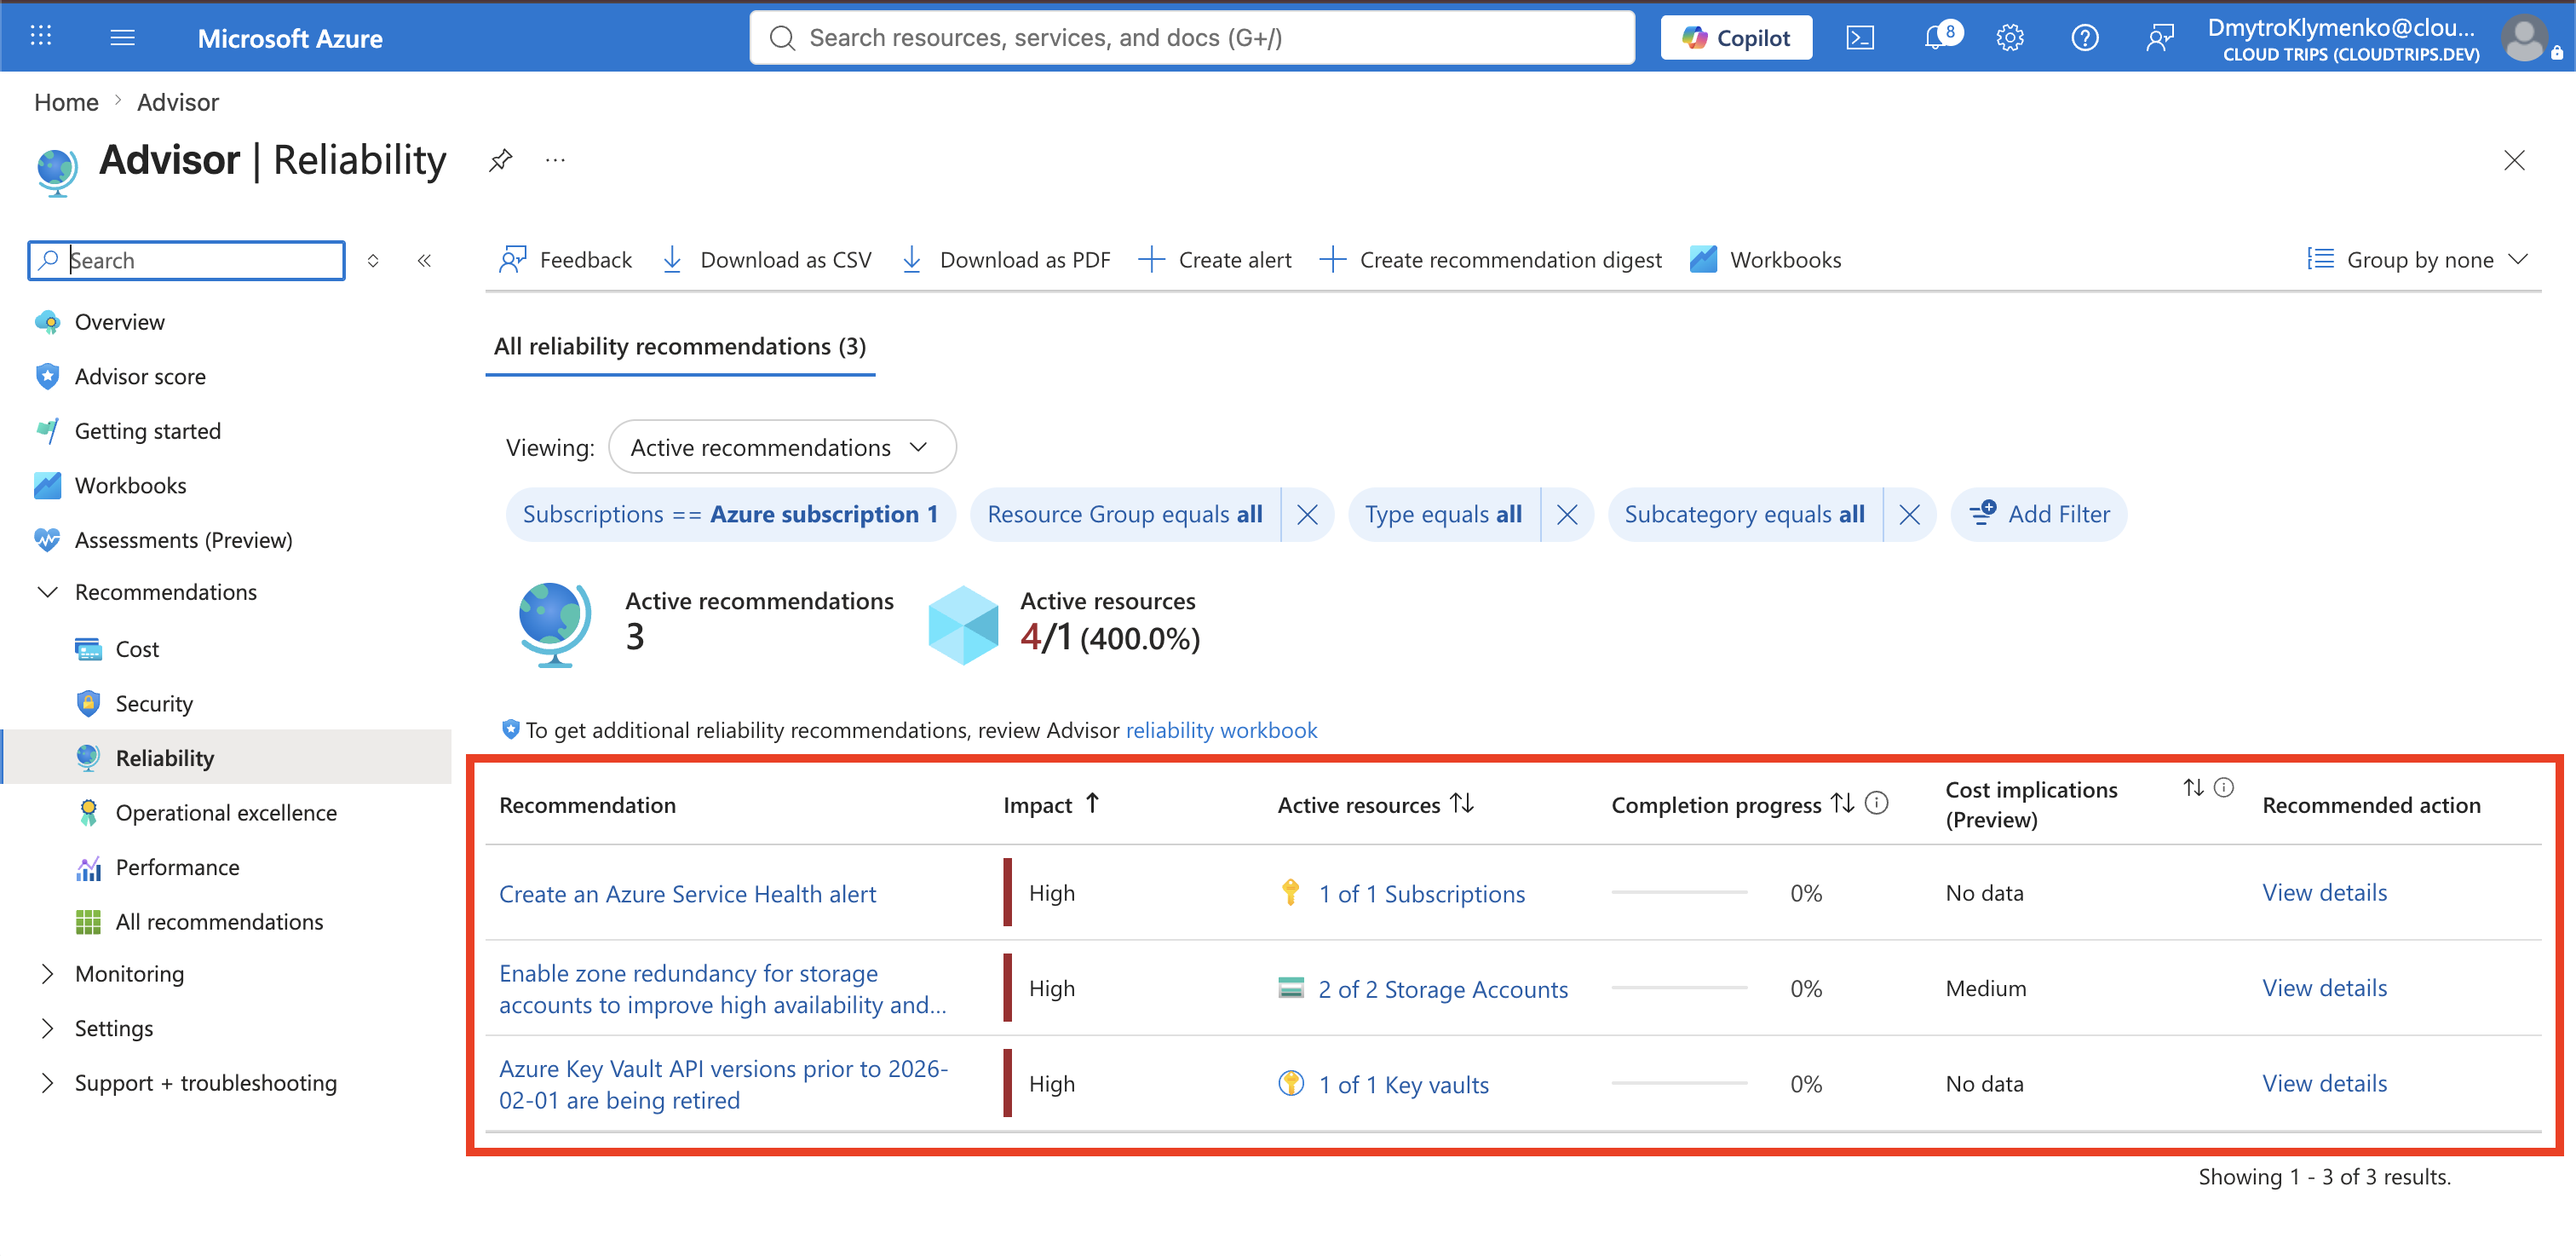
Task: Open Create an Azure Service Health alert
Action: pyautogui.click(x=687, y=894)
